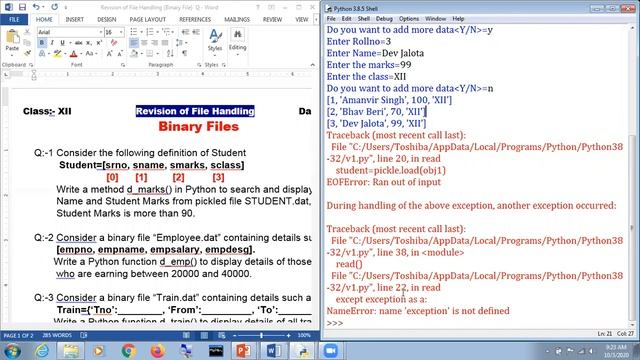The image size is (640, 360).
Task: Switch to Read Mode view in status bar
Action: [186, 336]
